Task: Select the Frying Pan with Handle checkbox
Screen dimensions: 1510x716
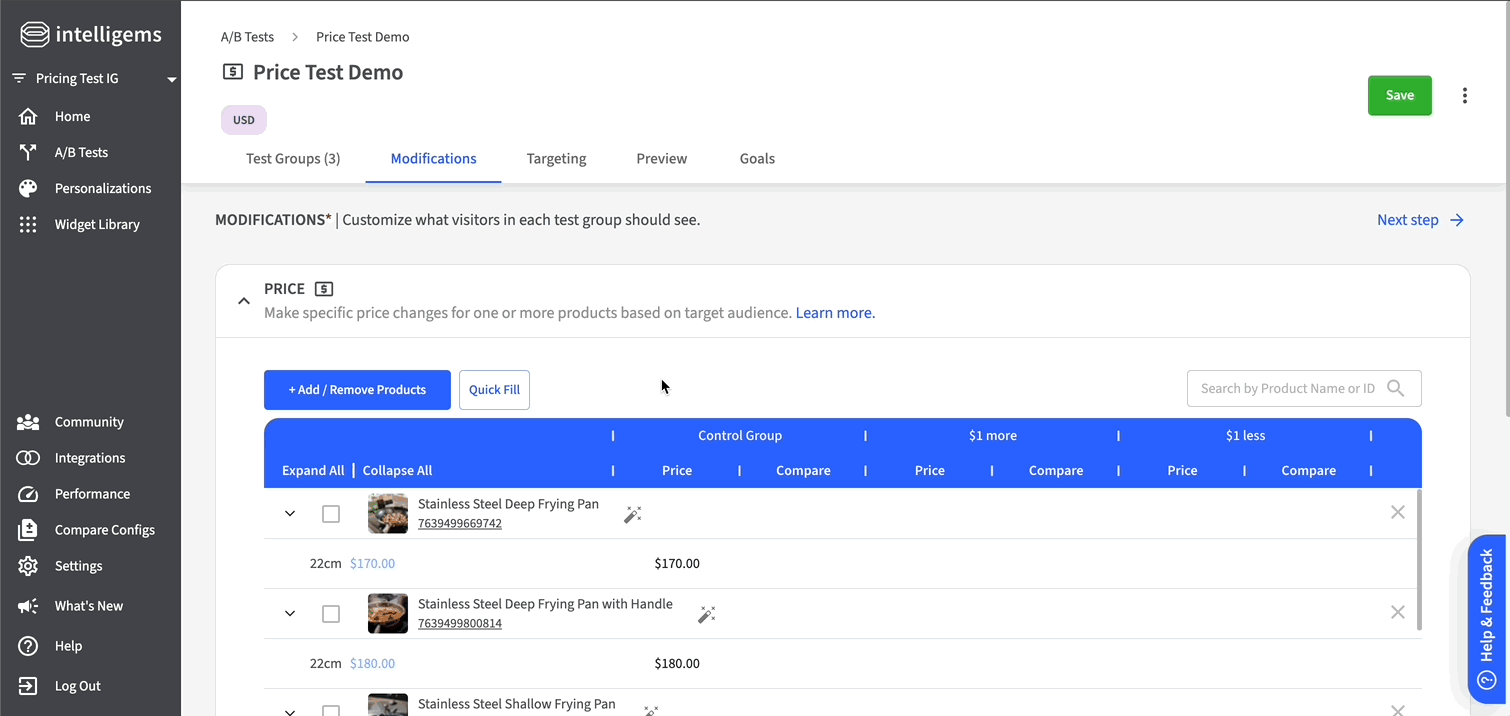Action: point(331,614)
